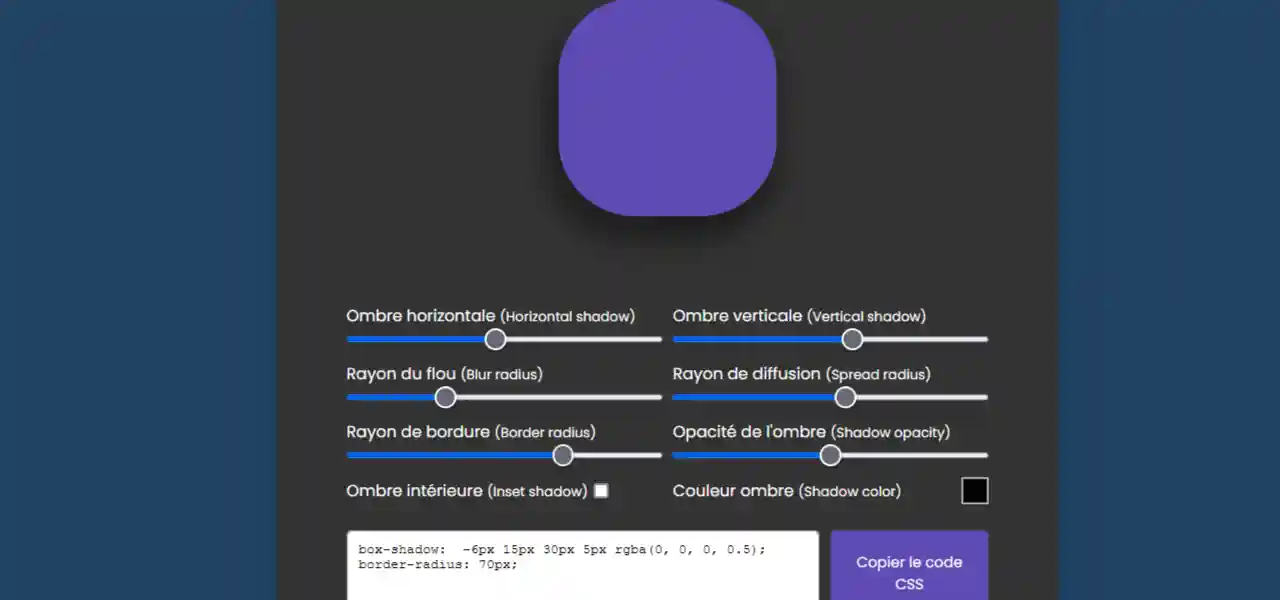
Task: Click the Couleur ombre label text
Action: pos(786,491)
